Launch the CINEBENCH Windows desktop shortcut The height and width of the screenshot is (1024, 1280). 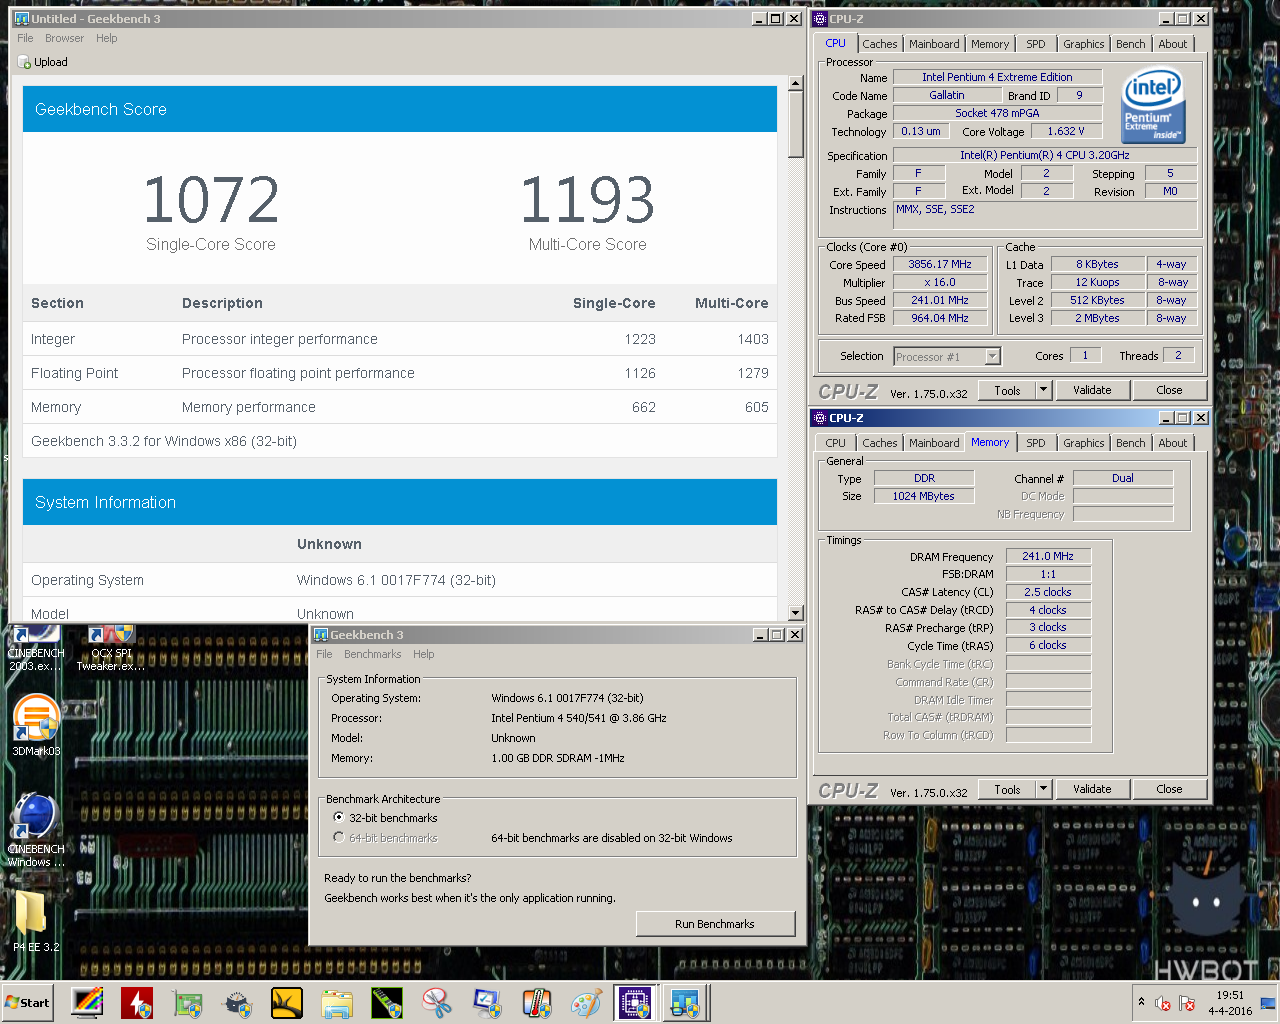(x=36, y=830)
